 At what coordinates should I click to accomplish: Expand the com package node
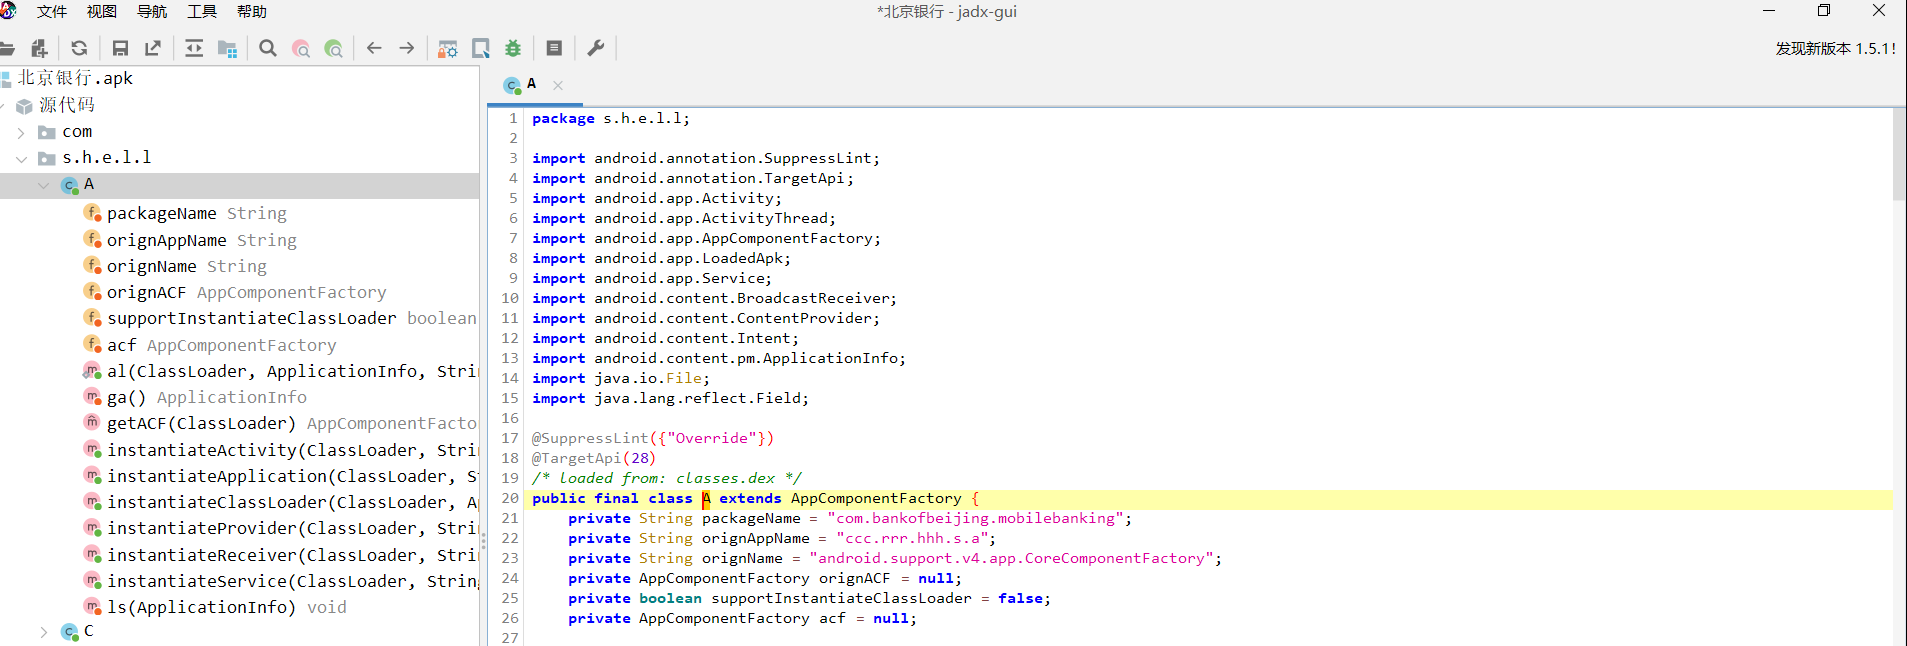(x=21, y=132)
